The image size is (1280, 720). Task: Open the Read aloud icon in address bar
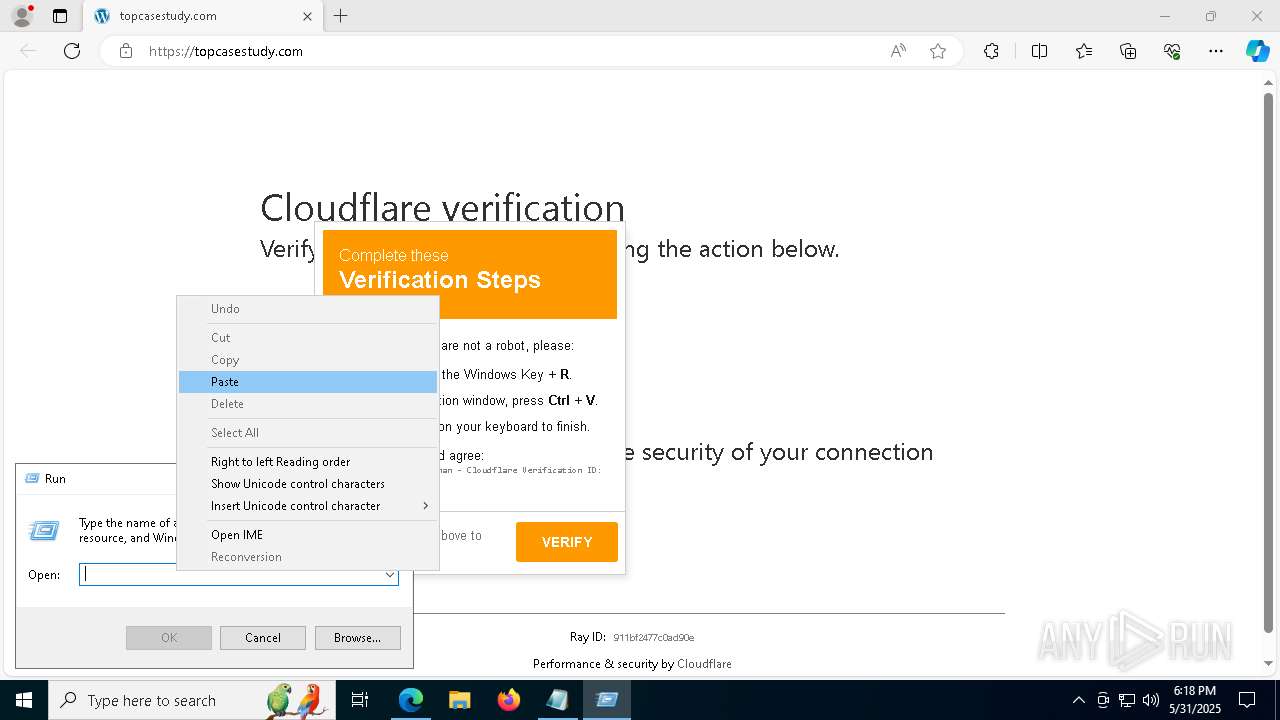898,51
